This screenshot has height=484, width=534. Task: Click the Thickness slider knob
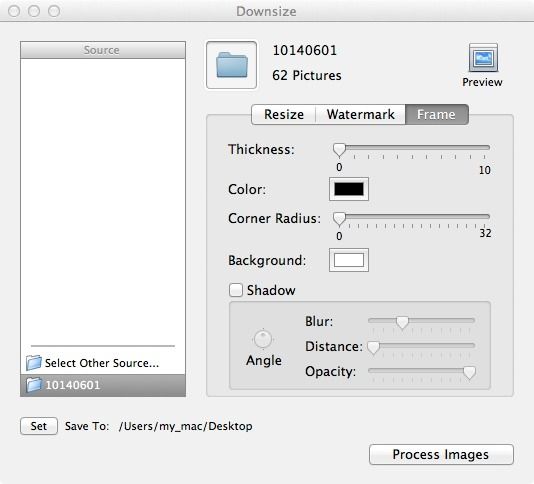[339, 150]
